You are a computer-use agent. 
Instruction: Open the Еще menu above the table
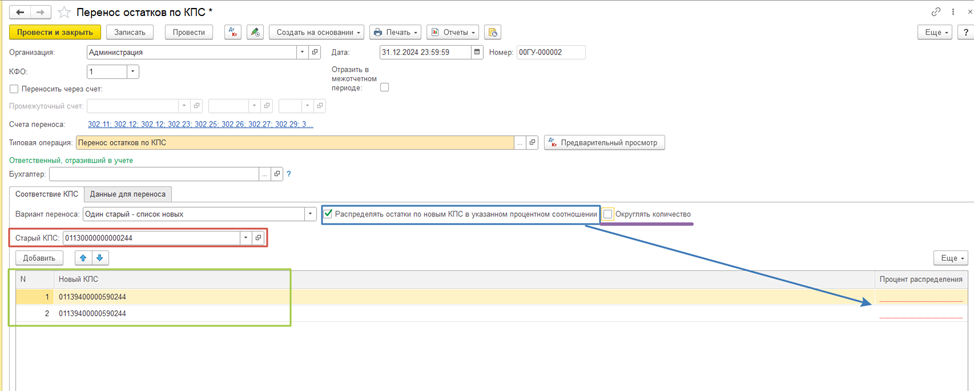click(x=950, y=257)
